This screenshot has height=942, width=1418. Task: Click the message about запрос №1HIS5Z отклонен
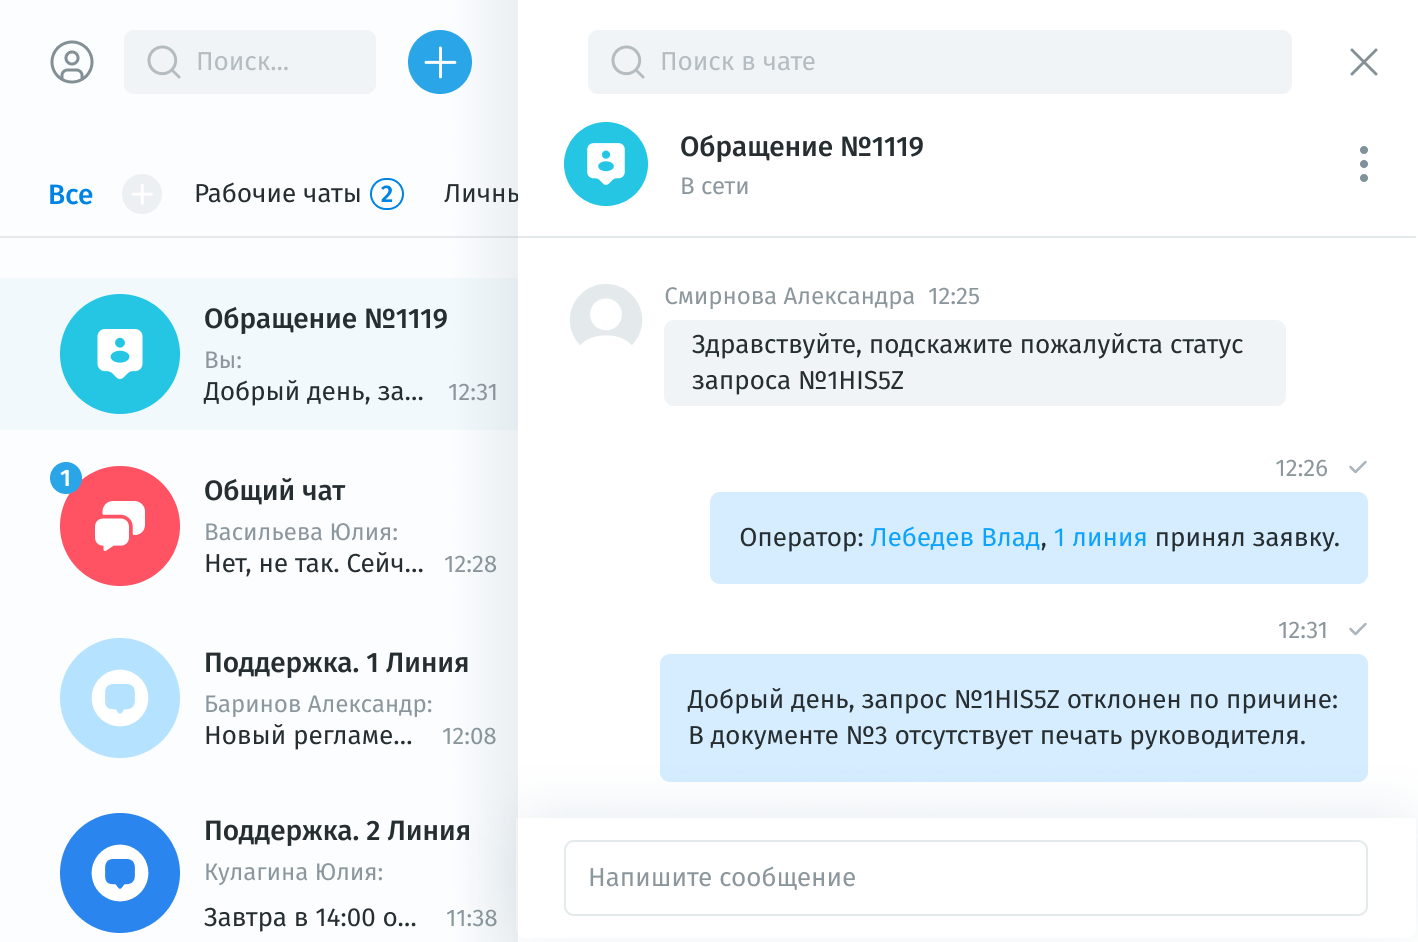1014,718
